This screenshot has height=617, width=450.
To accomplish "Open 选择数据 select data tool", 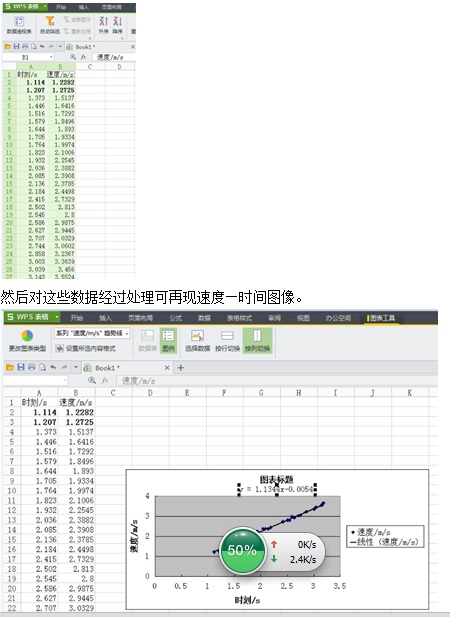I will coord(197,341).
